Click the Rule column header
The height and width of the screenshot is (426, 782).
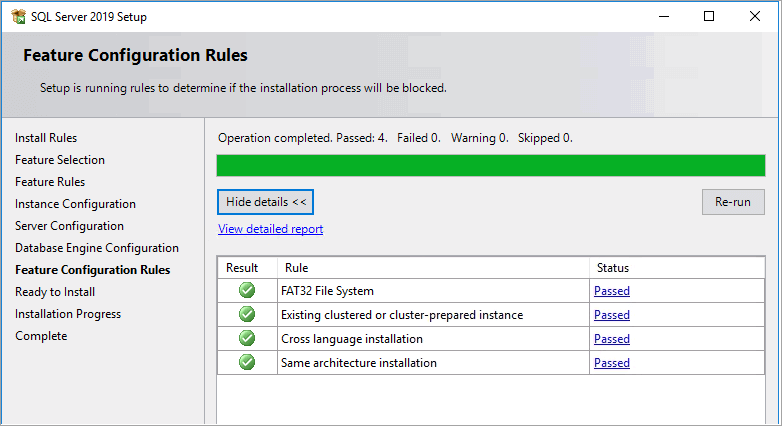coord(433,268)
